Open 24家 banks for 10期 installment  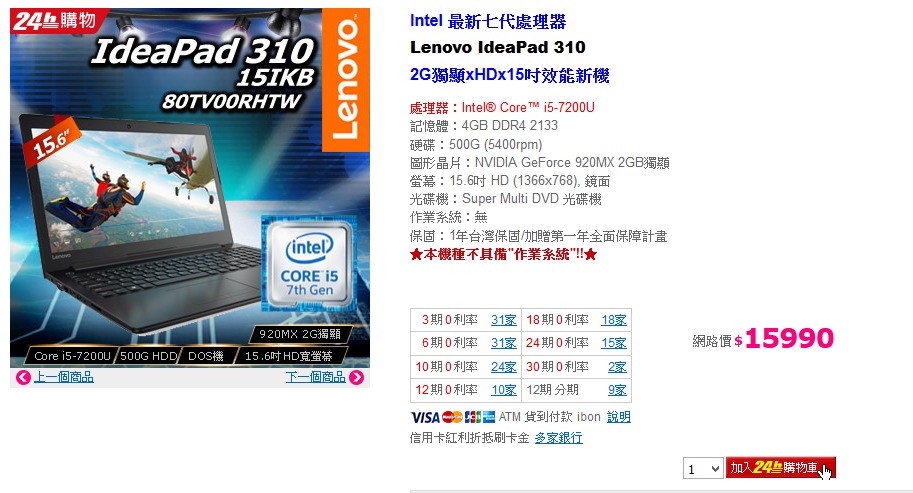pos(504,367)
